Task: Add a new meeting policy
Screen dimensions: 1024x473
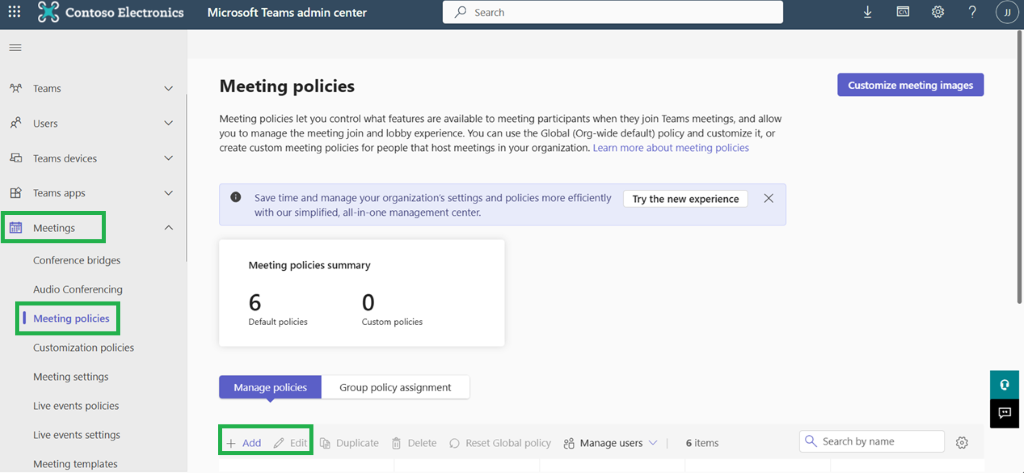Action: pos(244,442)
